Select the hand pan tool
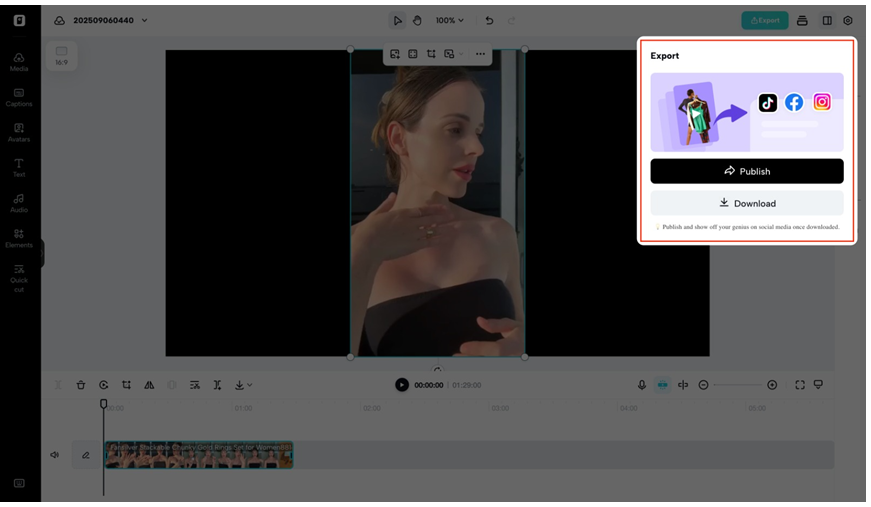The height and width of the screenshot is (507, 871). pos(417,20)
